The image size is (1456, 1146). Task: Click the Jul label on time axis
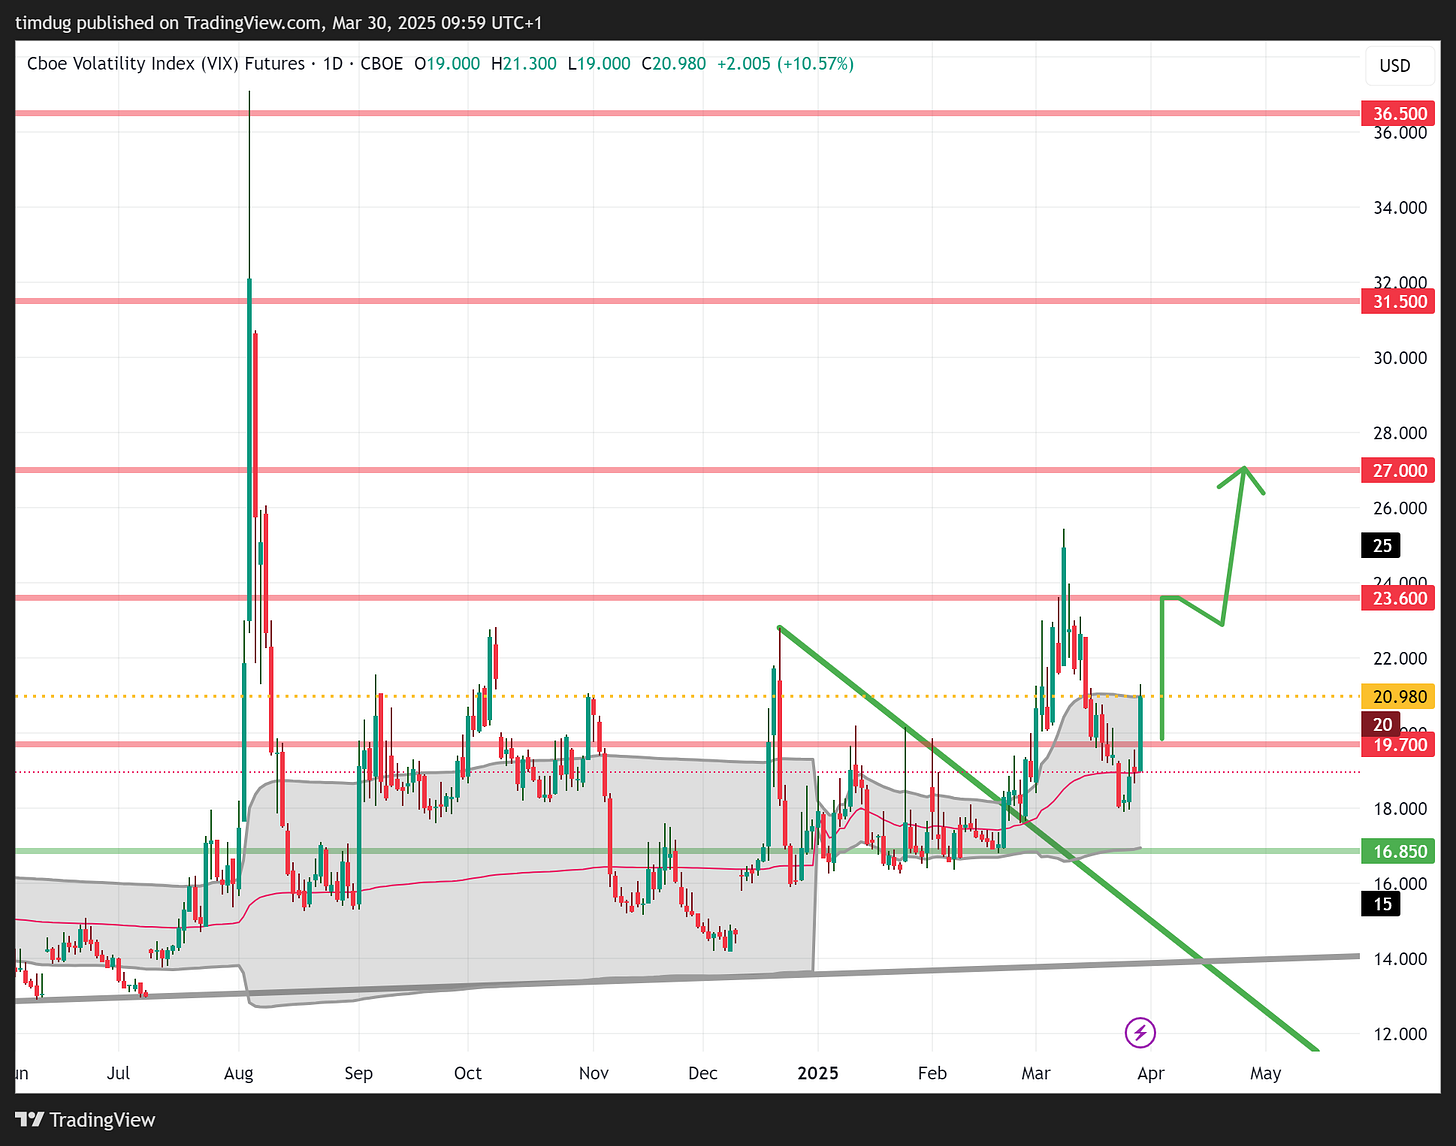pyautogui.click(x=118, y=1073)
